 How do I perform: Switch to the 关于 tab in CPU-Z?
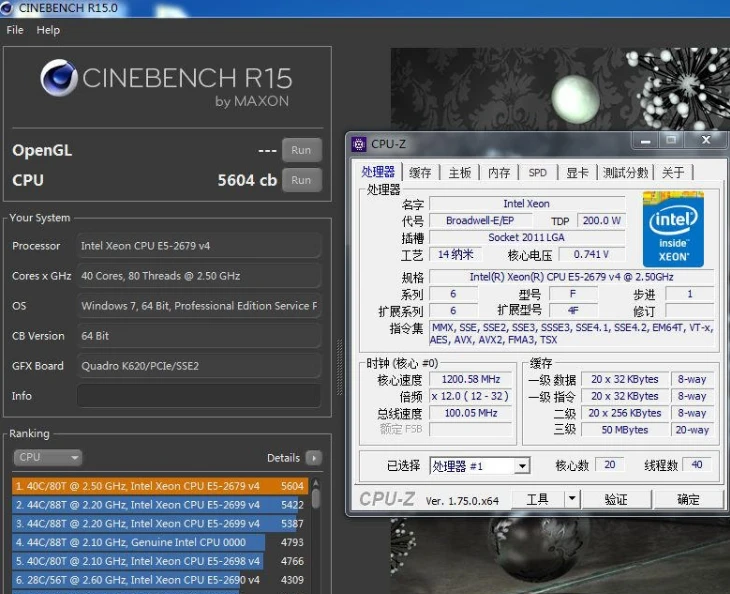pyautogui.click(x=673, y=173)
